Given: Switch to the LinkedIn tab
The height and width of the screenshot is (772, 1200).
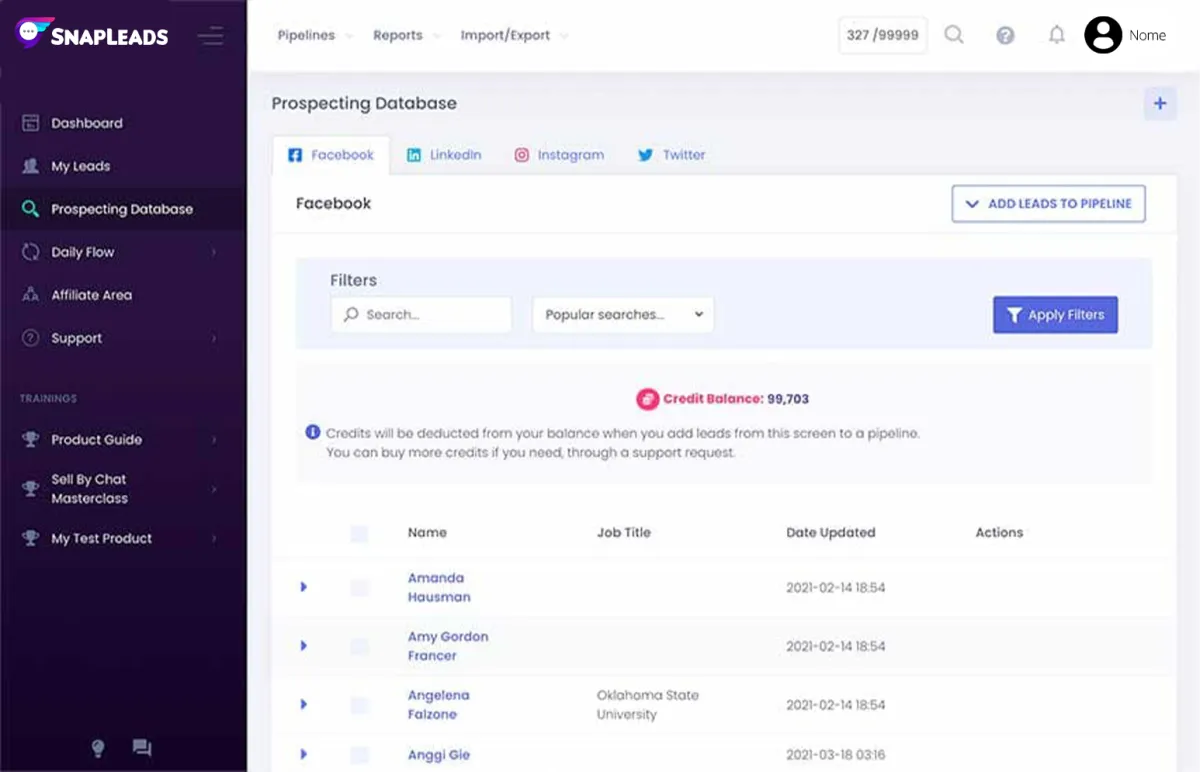Looking at the screenshot, I should click(444, 155).
